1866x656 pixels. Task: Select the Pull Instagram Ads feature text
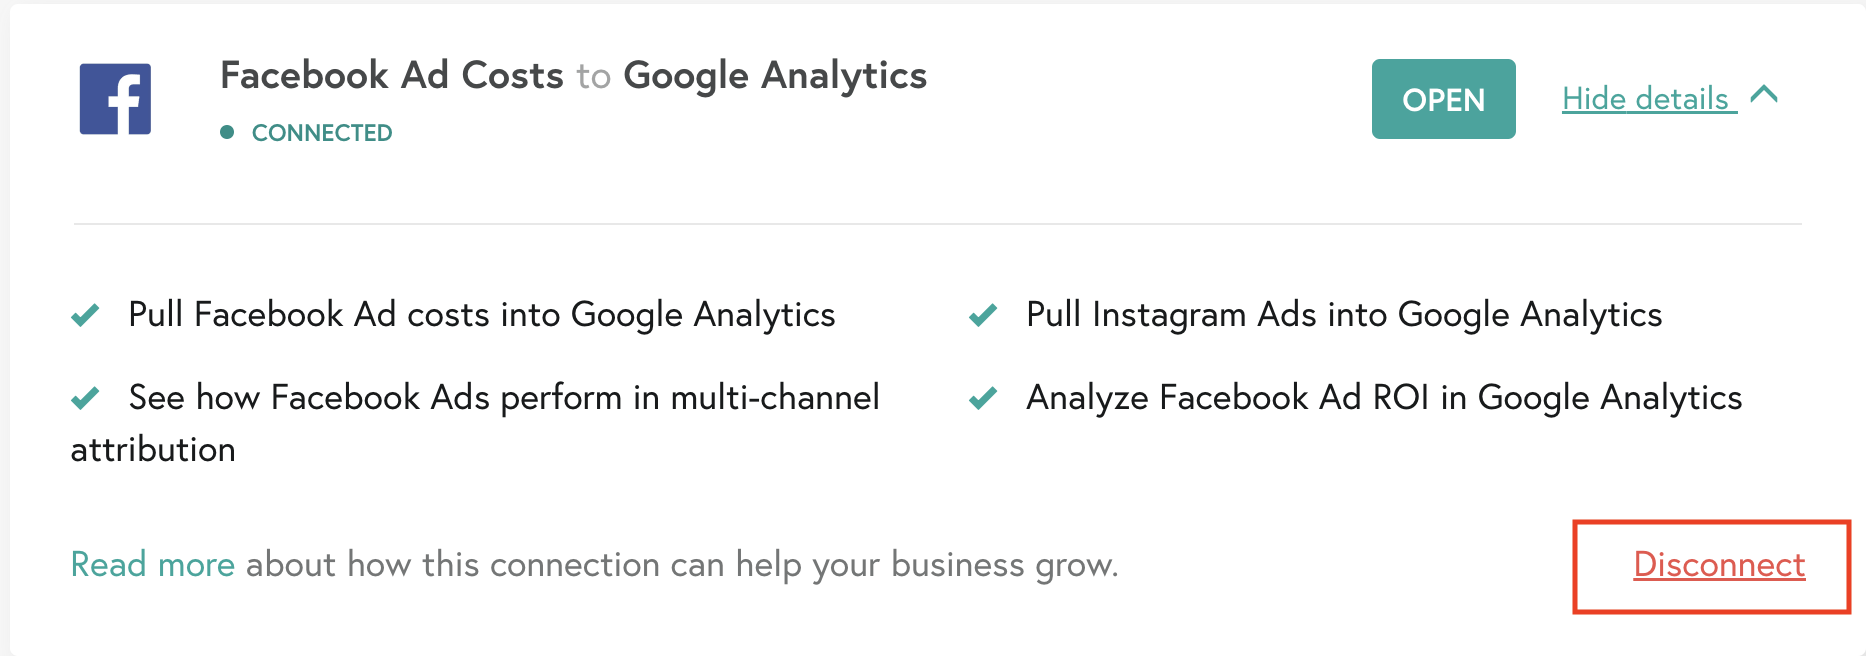pos(1344,315)
